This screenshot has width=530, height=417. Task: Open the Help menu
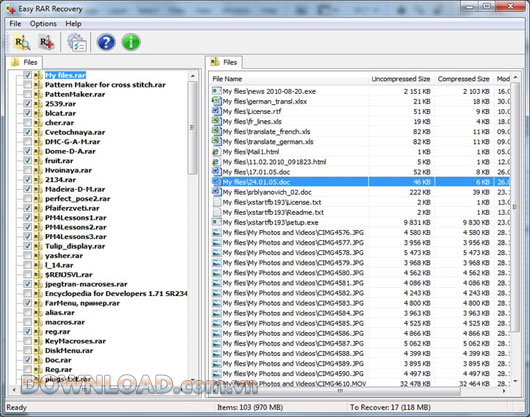point(73,24)
